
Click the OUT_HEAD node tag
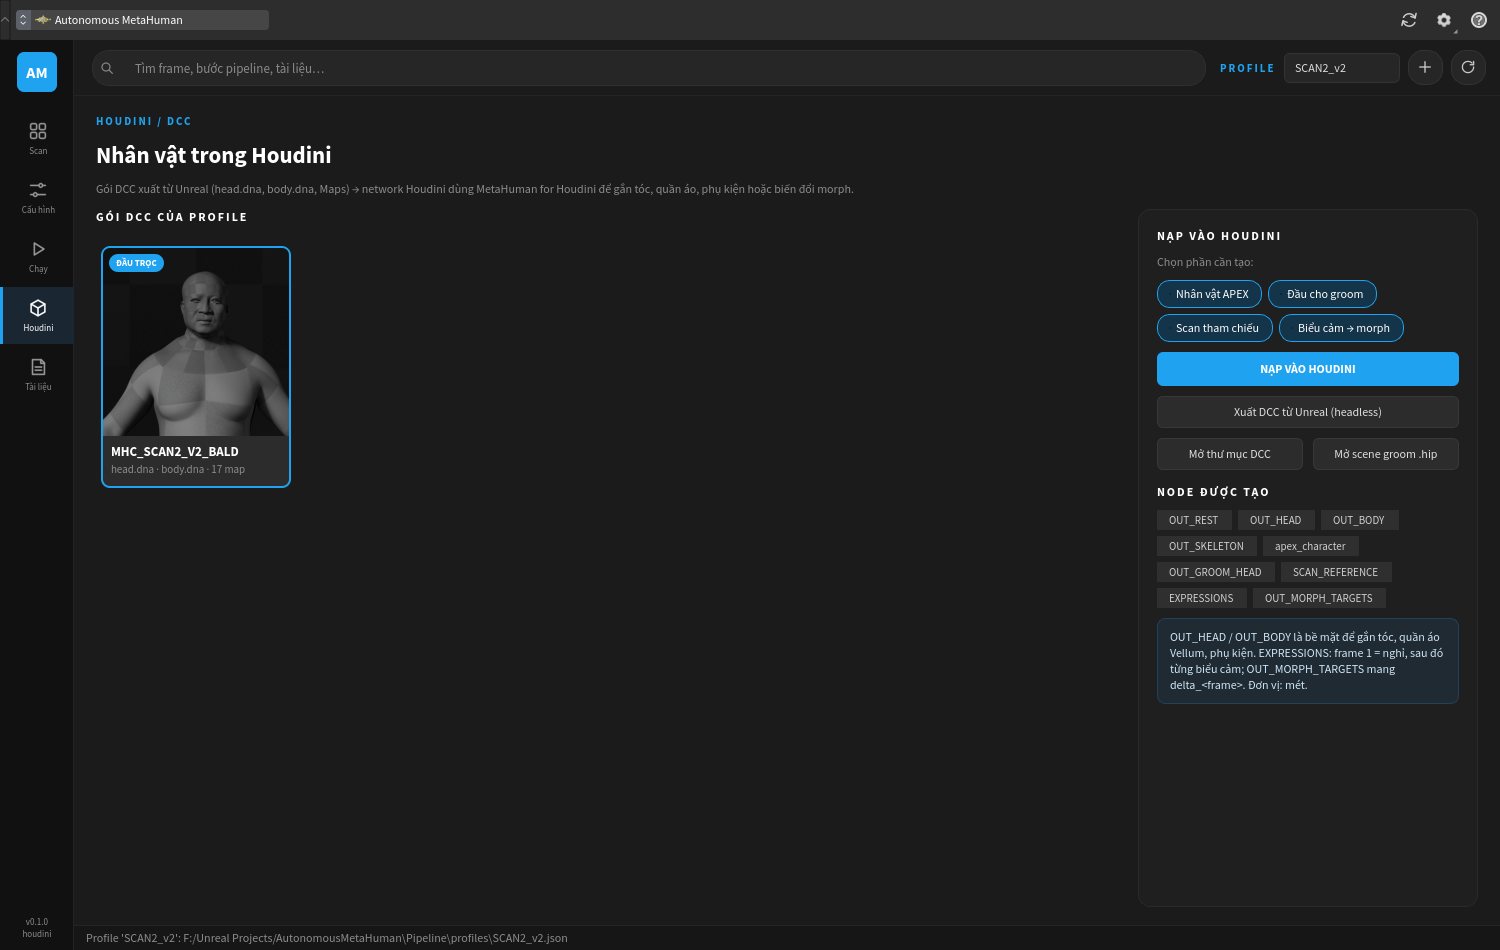[x=1276, y=520]
